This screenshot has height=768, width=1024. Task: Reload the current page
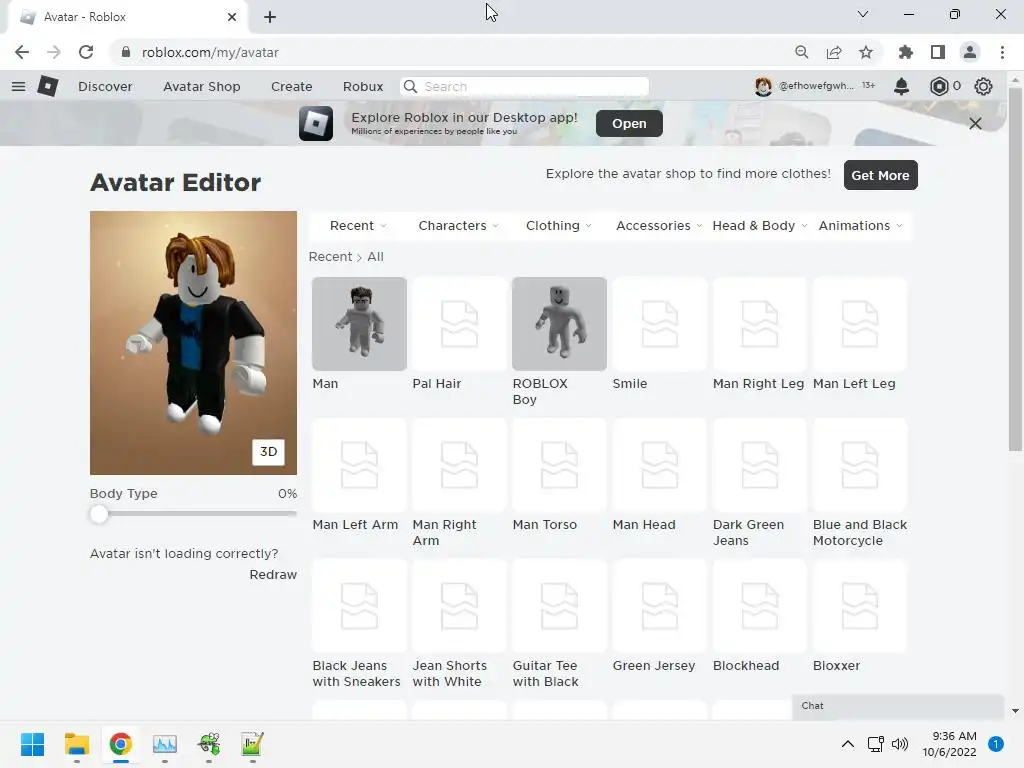tap(86, 52)
